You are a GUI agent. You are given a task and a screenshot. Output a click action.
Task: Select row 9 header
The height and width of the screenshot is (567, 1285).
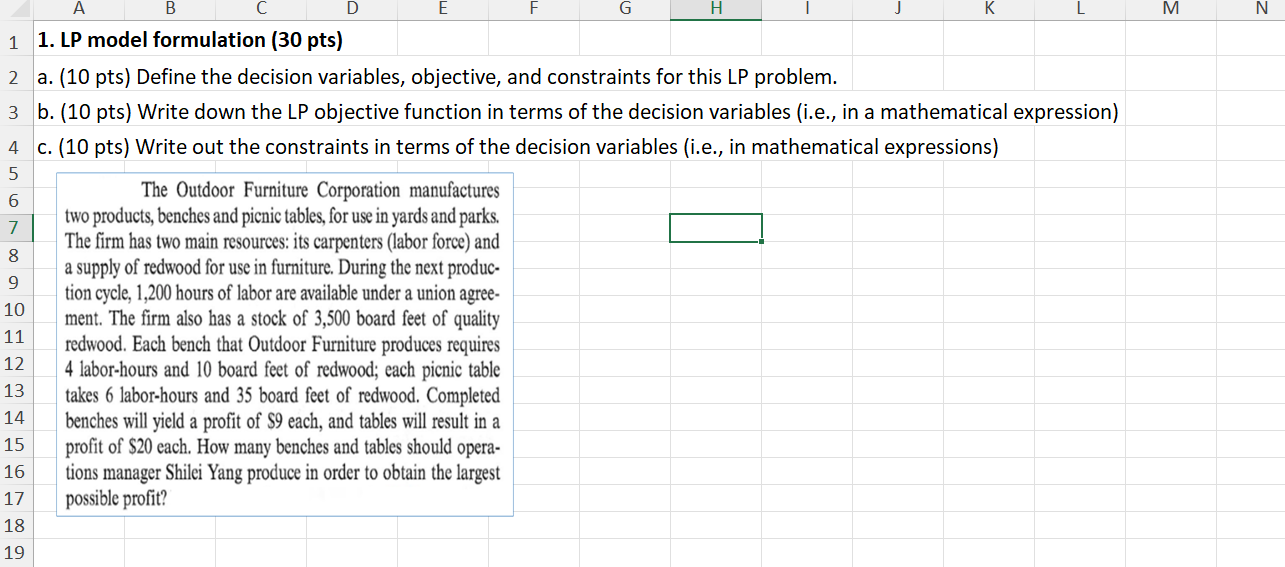(x=16, y=282)
